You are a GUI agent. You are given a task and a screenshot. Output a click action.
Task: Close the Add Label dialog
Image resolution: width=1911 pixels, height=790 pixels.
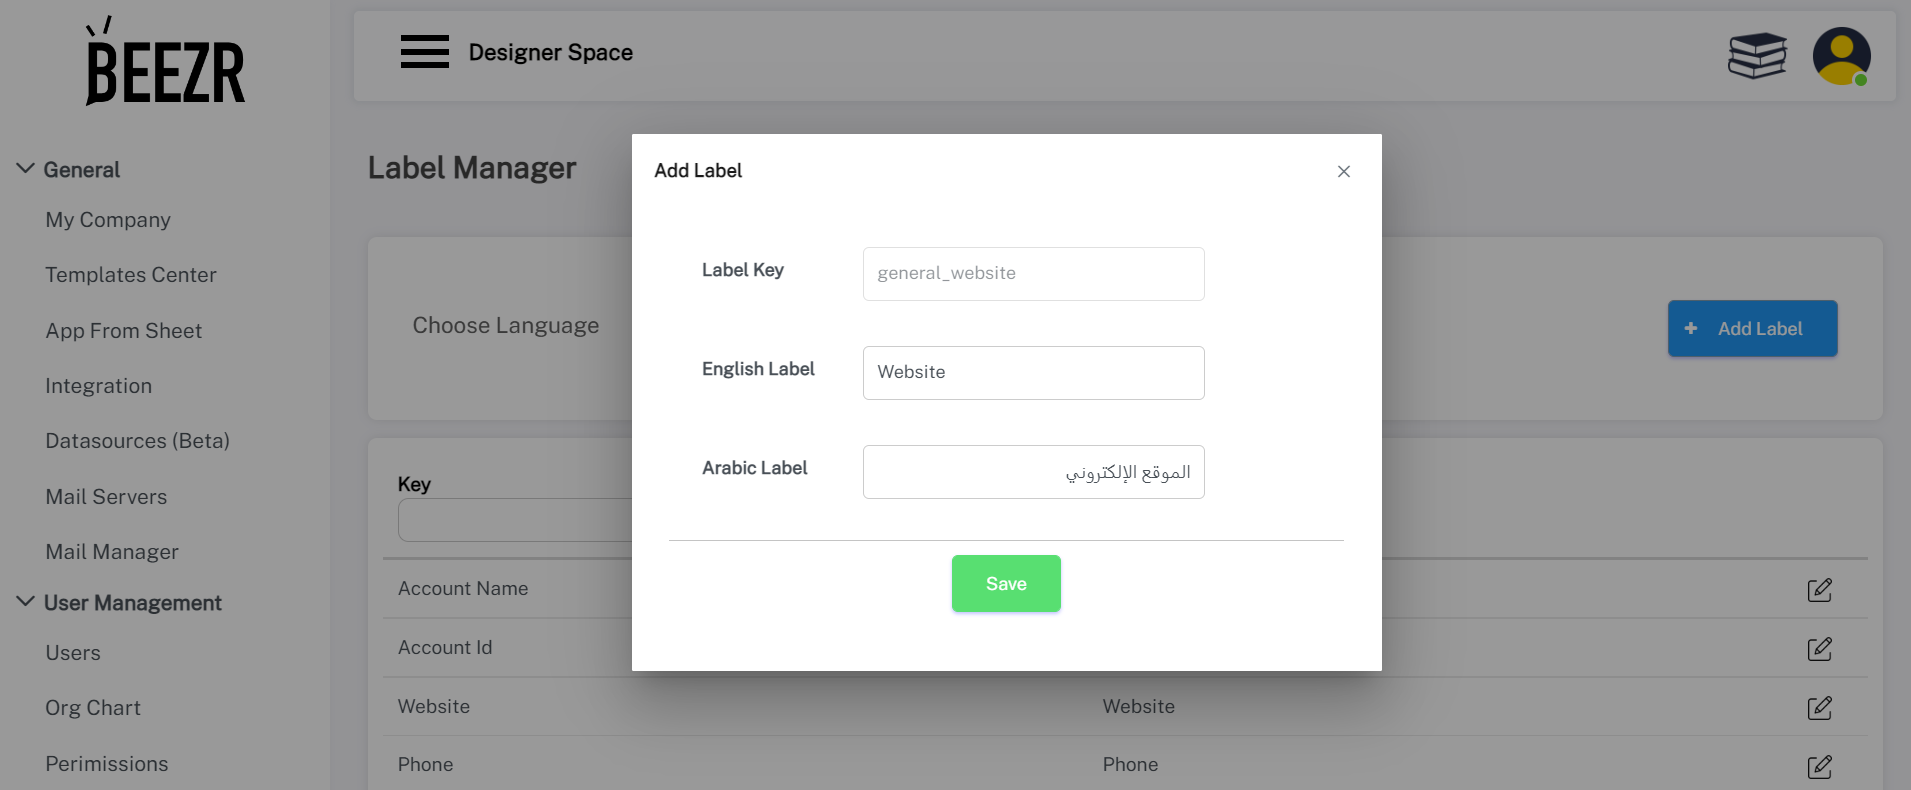point(1344,172)
